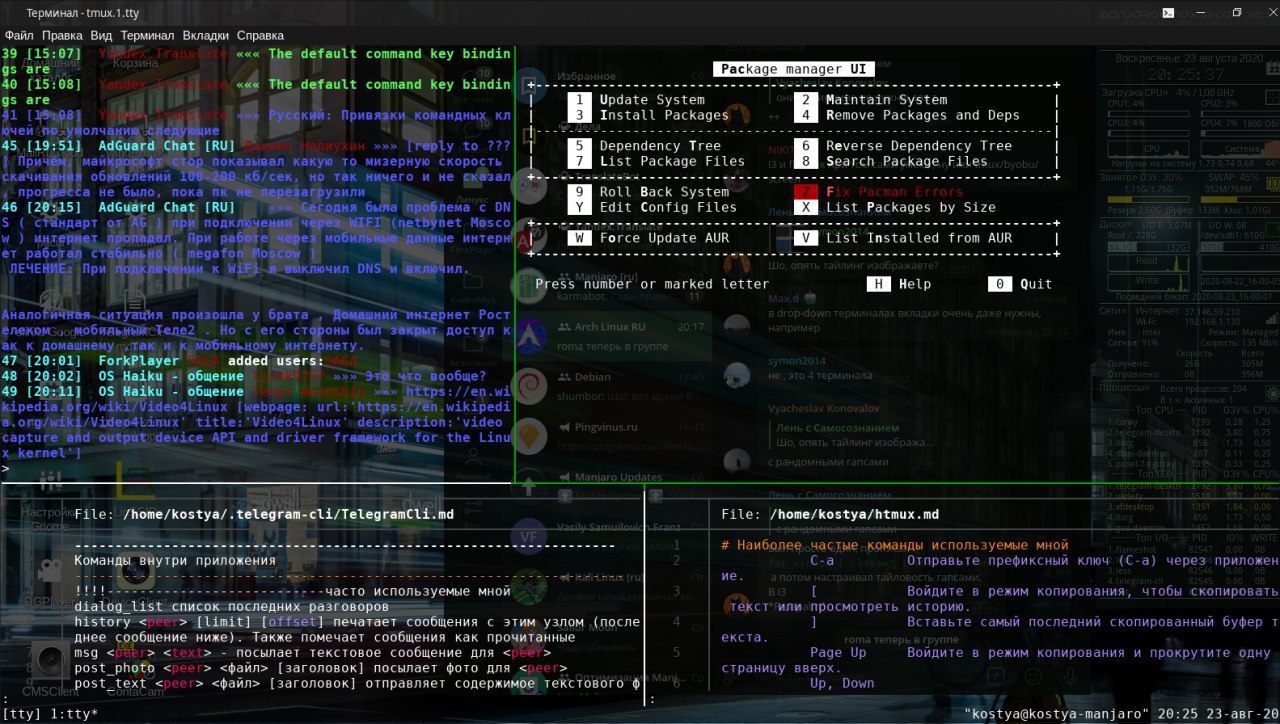Select option 8 Search Package Files
This screenshot has width=1280, height=724.
click(x=891, y=161)
